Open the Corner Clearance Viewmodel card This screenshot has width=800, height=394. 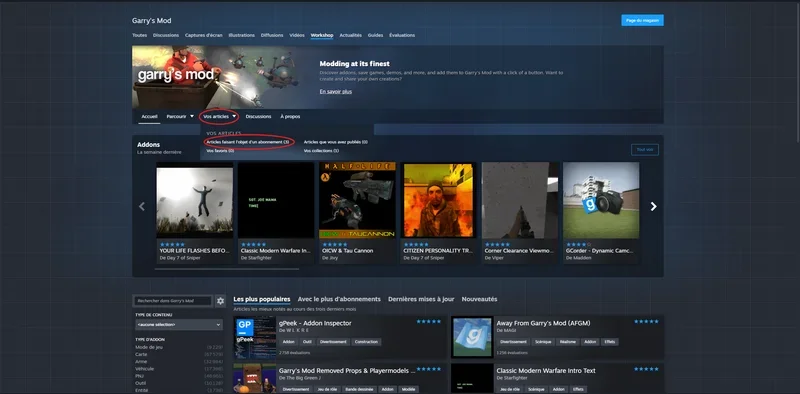click(520, 213)
